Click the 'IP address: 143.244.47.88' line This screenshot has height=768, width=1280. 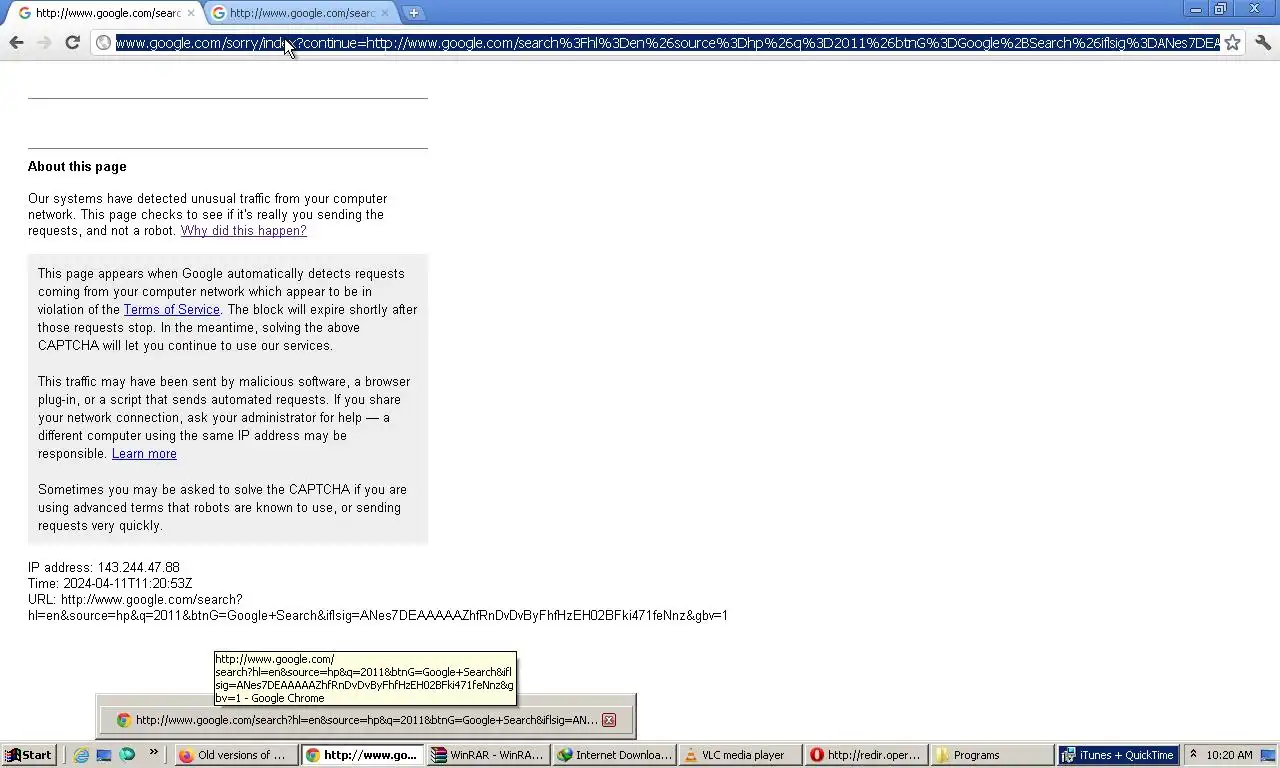coord(104,567)
